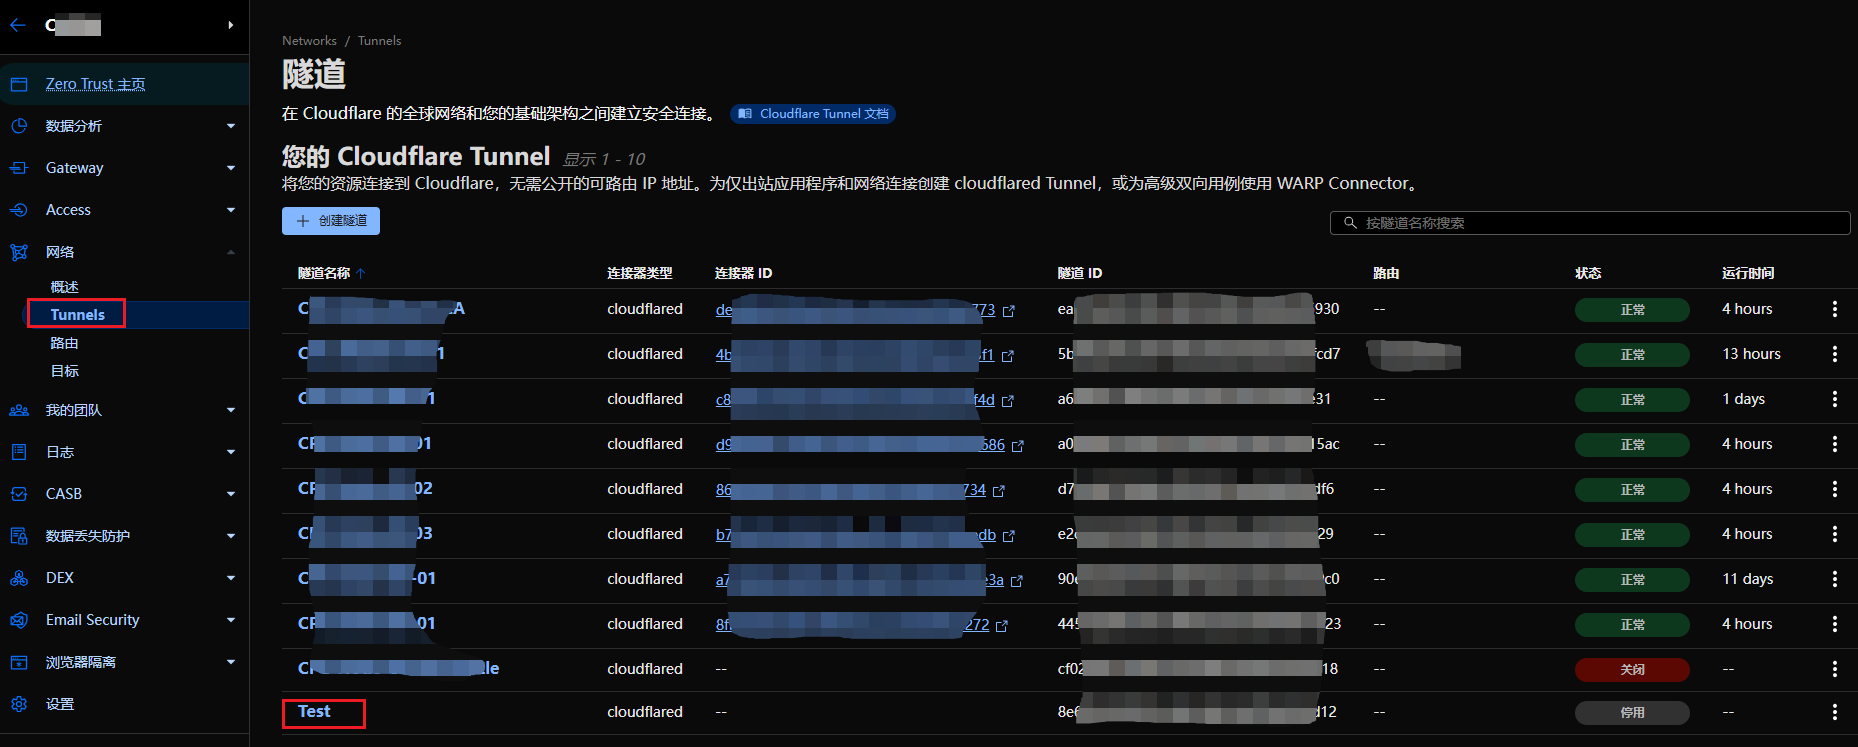Click the search magnifier icon

1350,223
